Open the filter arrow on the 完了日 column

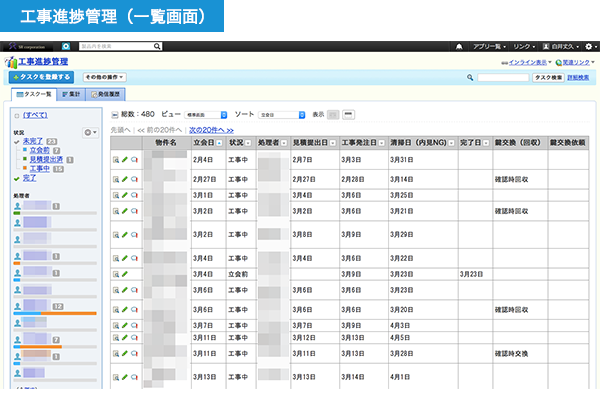[x=486, y=143]
